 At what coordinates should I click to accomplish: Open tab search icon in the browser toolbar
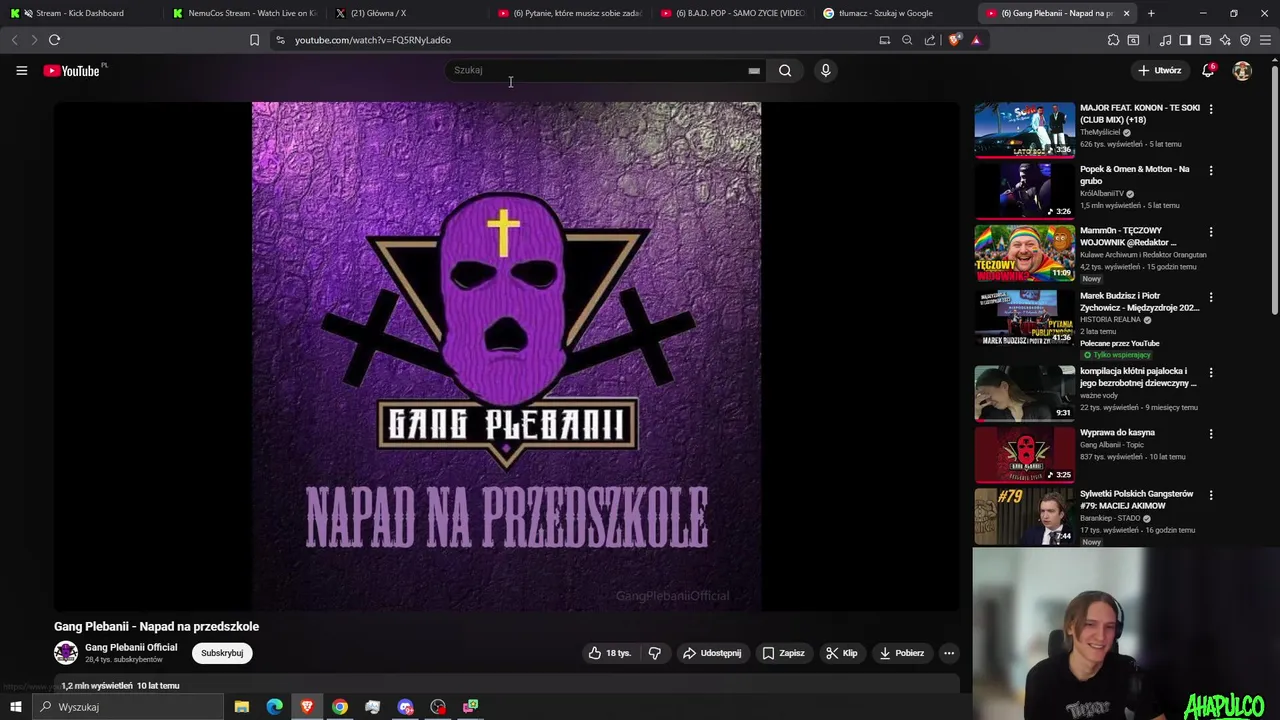click(x=1133, y=40)
